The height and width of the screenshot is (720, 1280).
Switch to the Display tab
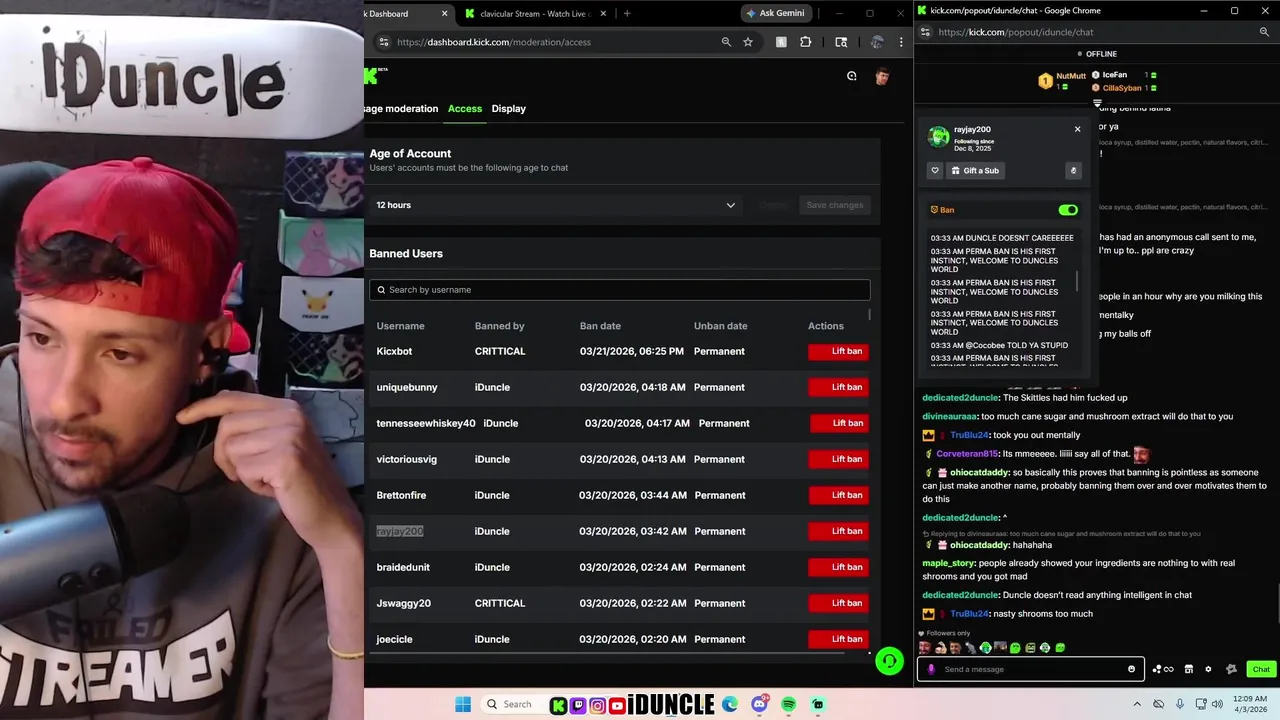pos(508,108)
